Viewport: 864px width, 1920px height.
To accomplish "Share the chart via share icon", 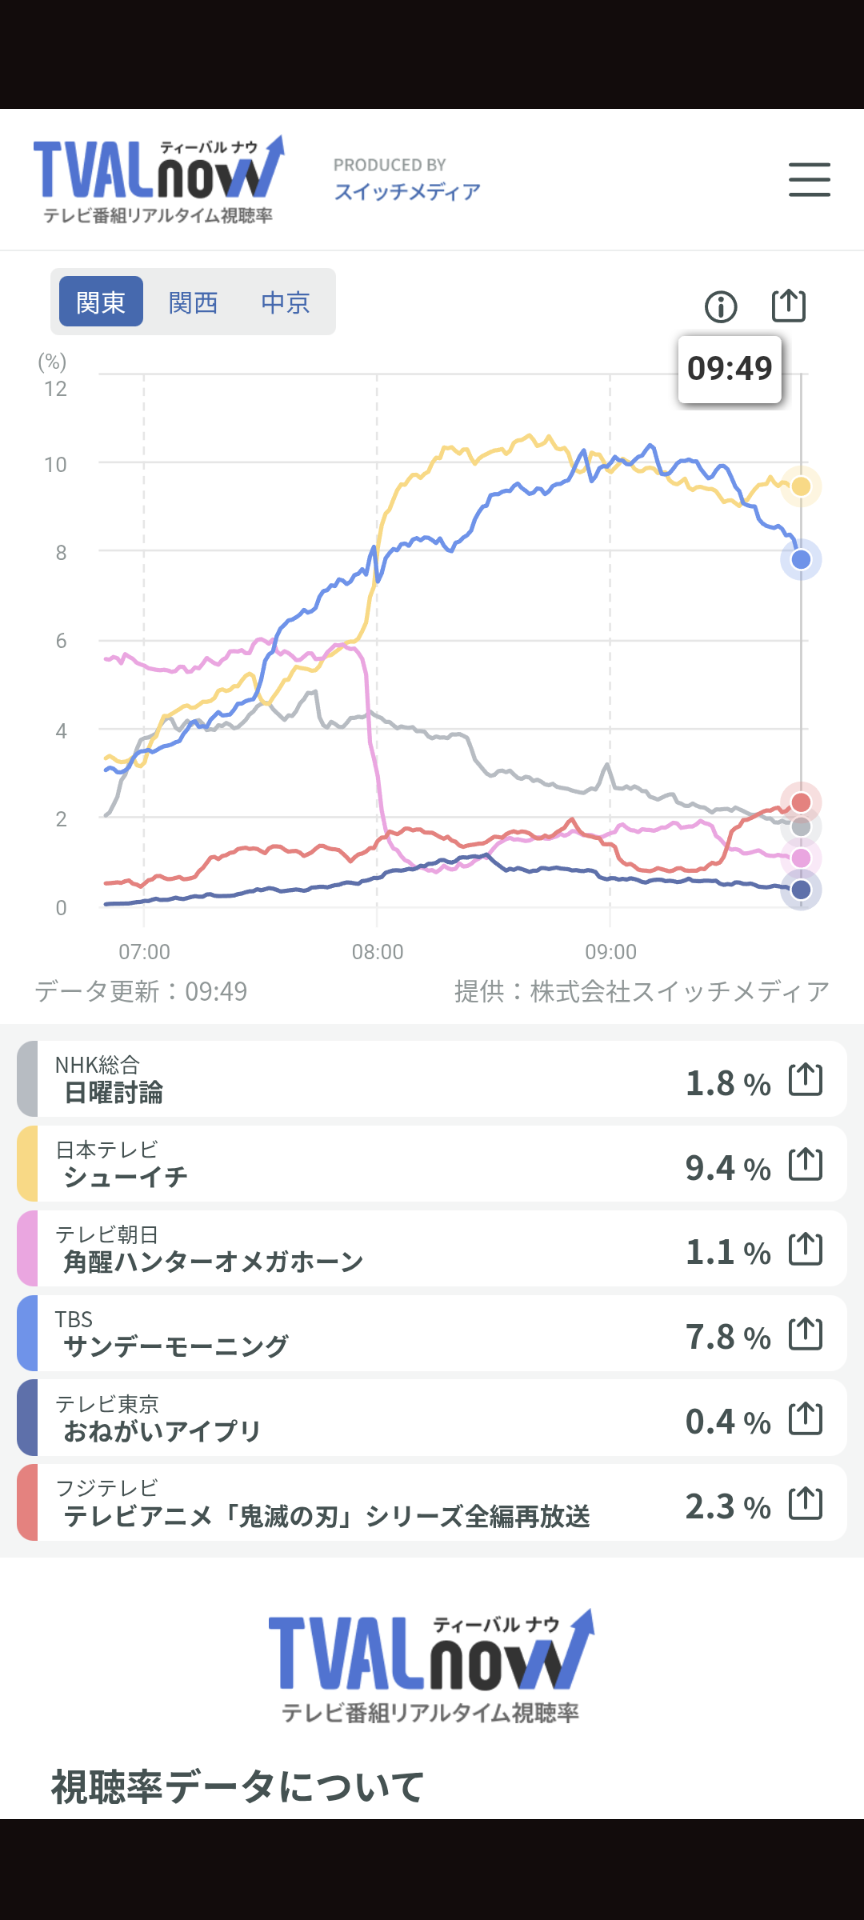I will (x=789, y=305).
